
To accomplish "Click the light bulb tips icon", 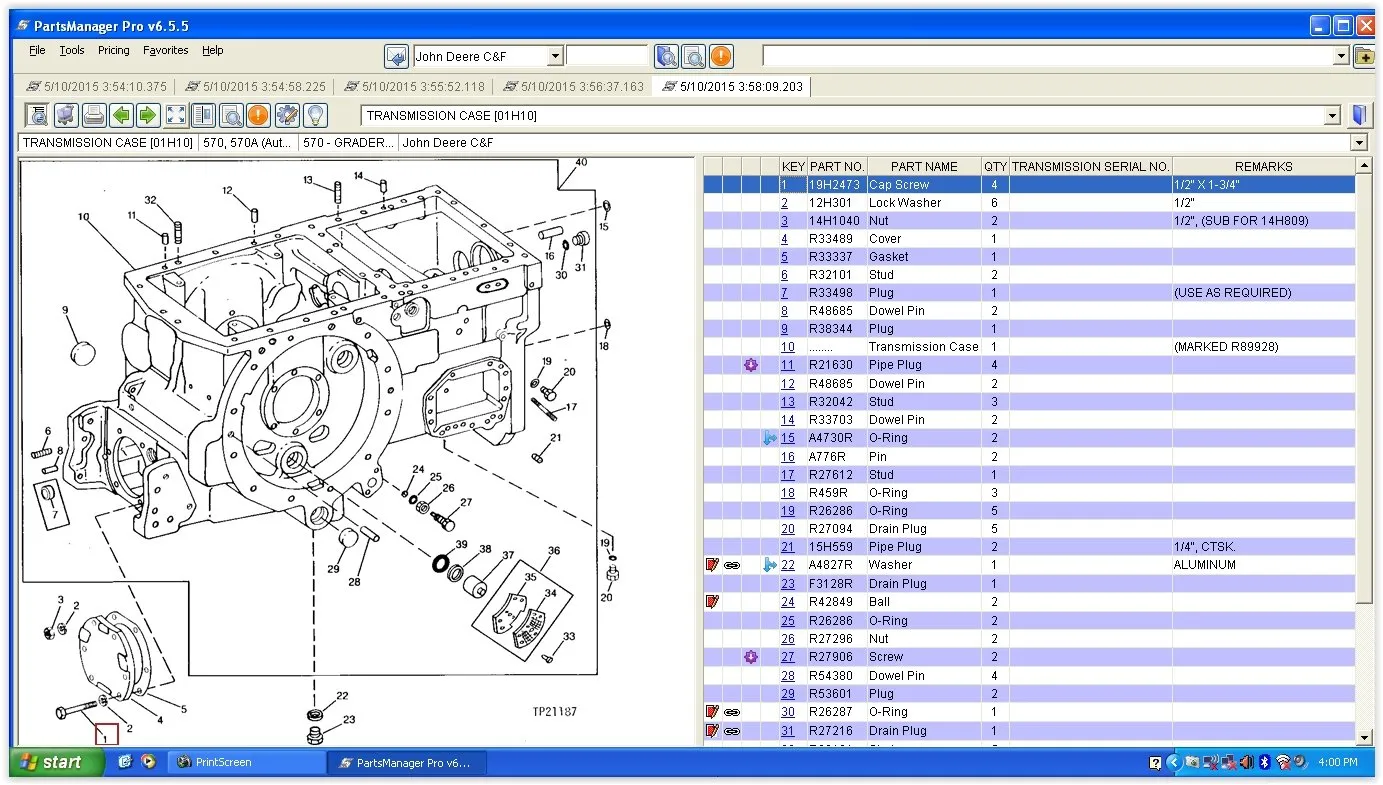I will (314, 115).
